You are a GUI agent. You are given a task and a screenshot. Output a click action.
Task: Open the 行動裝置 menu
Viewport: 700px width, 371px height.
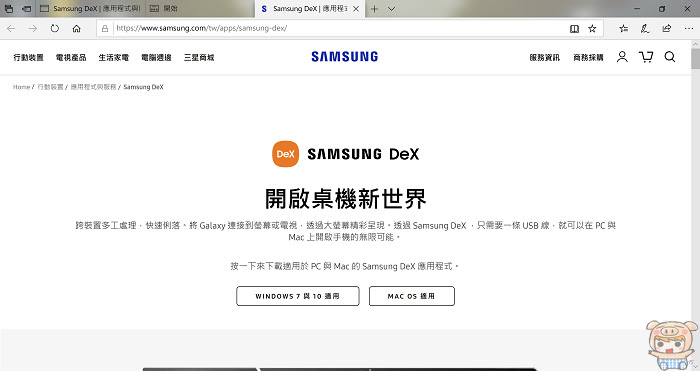(x=29, y=58)
